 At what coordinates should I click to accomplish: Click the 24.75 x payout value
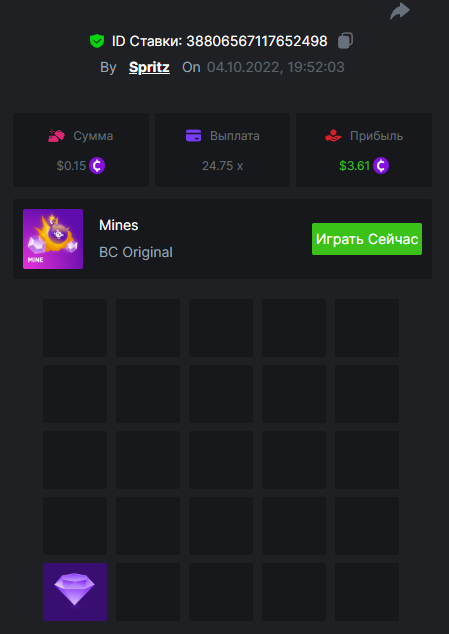(x=222, y=166)
